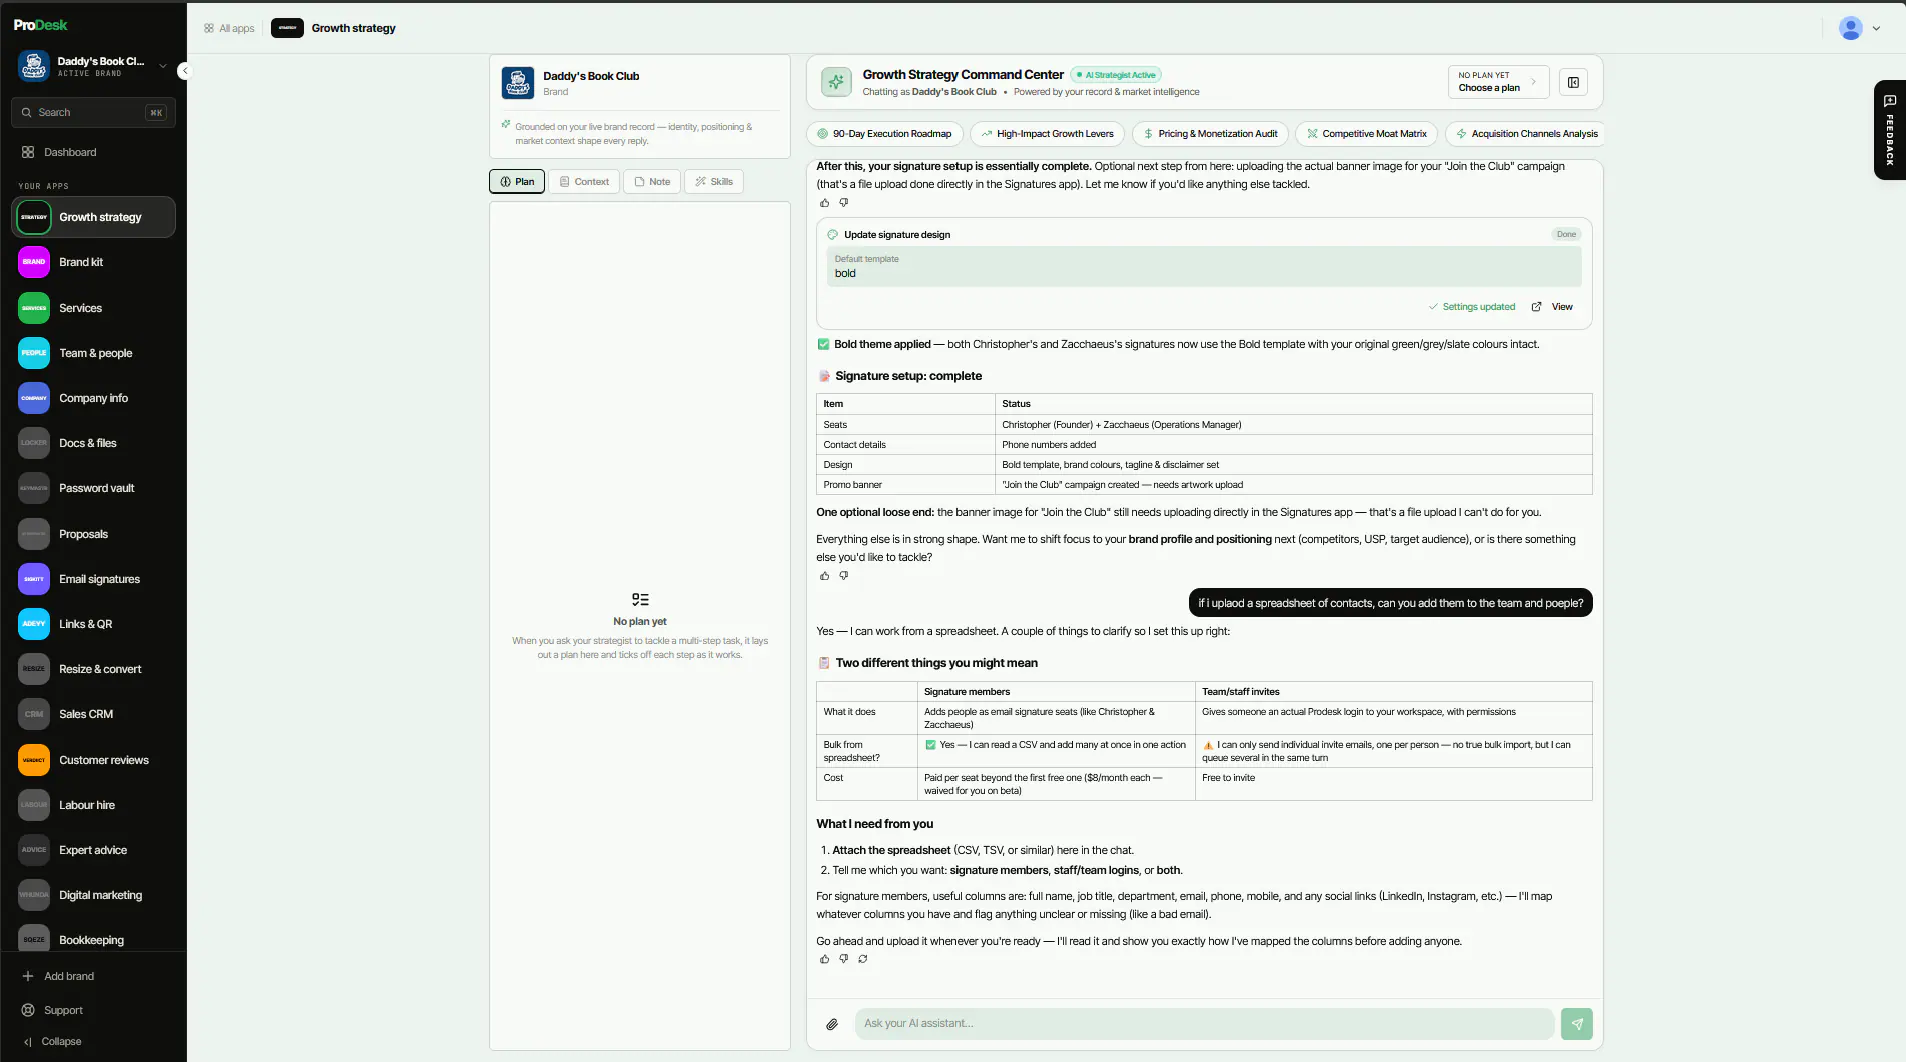Focus the sidebar Search field
1906x1062 pixels.
pyautogui.click(x=93, y=112)
